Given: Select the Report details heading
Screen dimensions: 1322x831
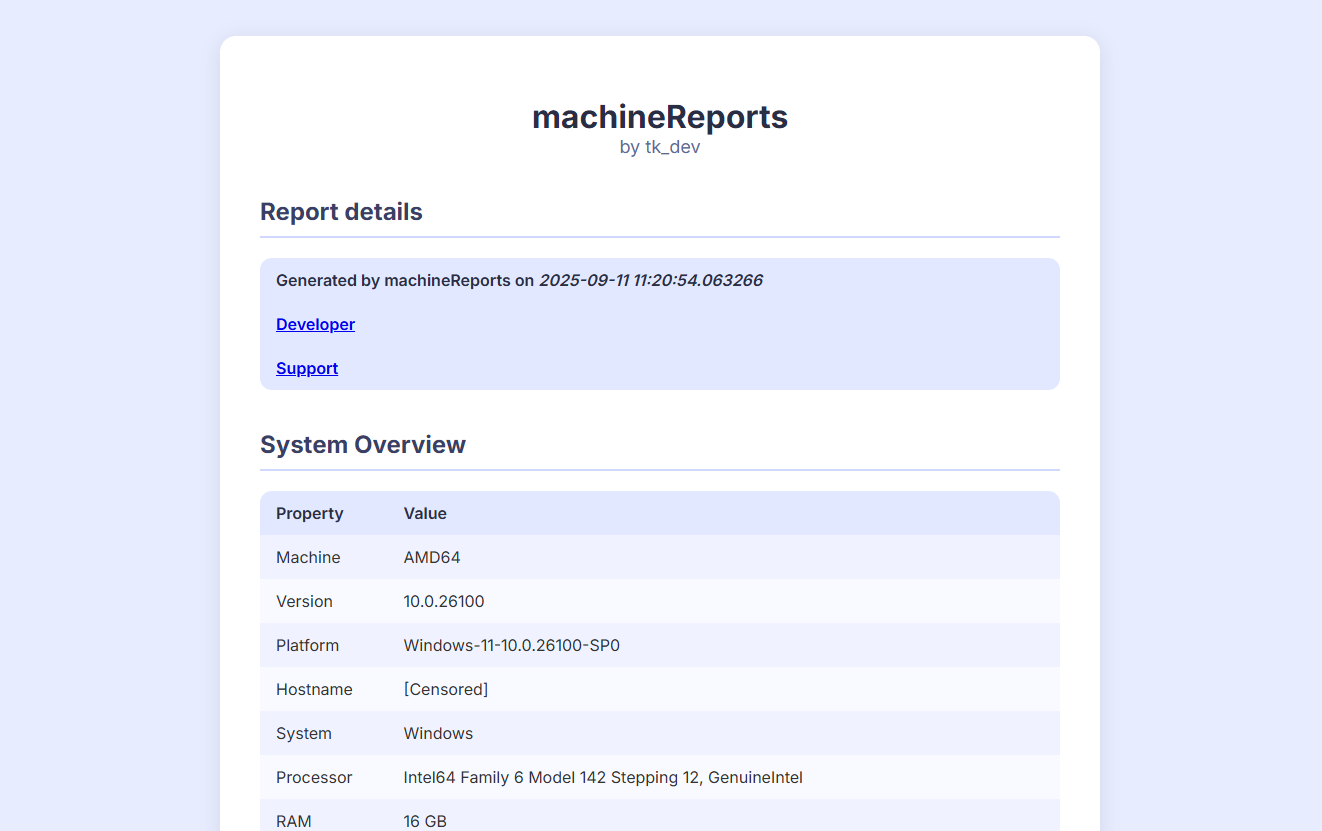Looking at the screenshot, I should [341, 211].
